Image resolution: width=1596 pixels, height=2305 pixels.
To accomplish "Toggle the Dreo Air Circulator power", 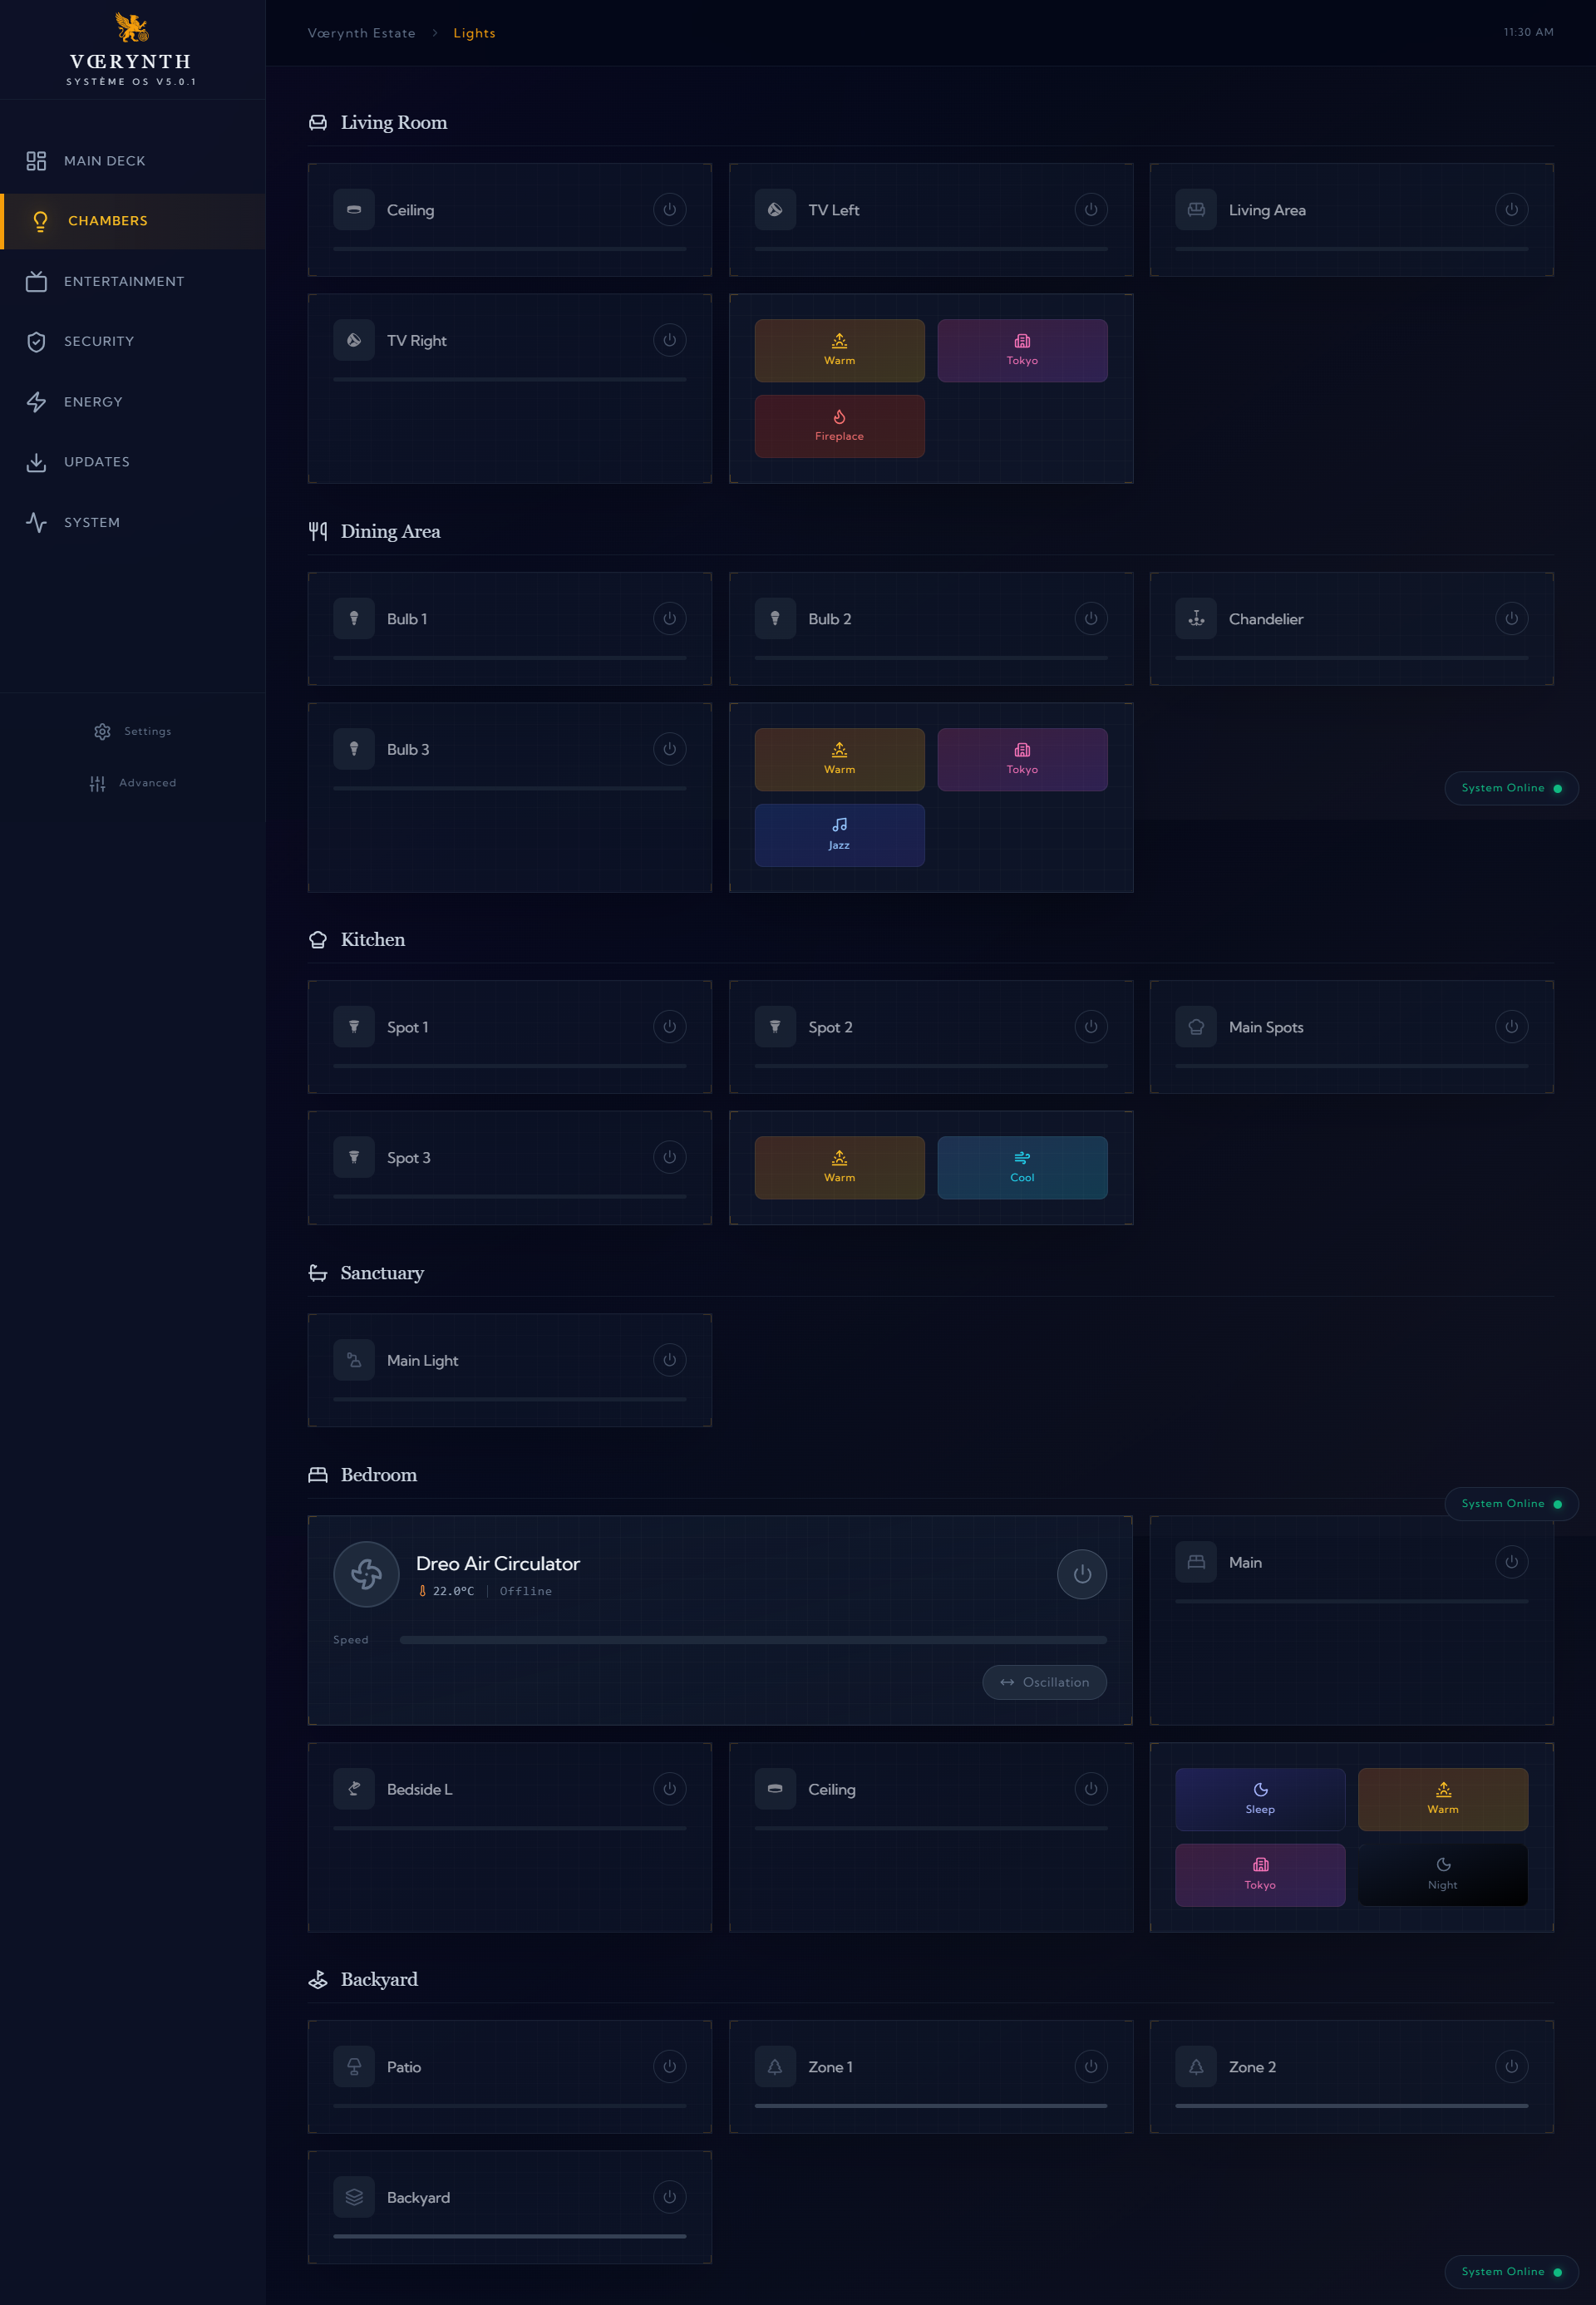I will pyautogui.click(x=1082, y=1574).
